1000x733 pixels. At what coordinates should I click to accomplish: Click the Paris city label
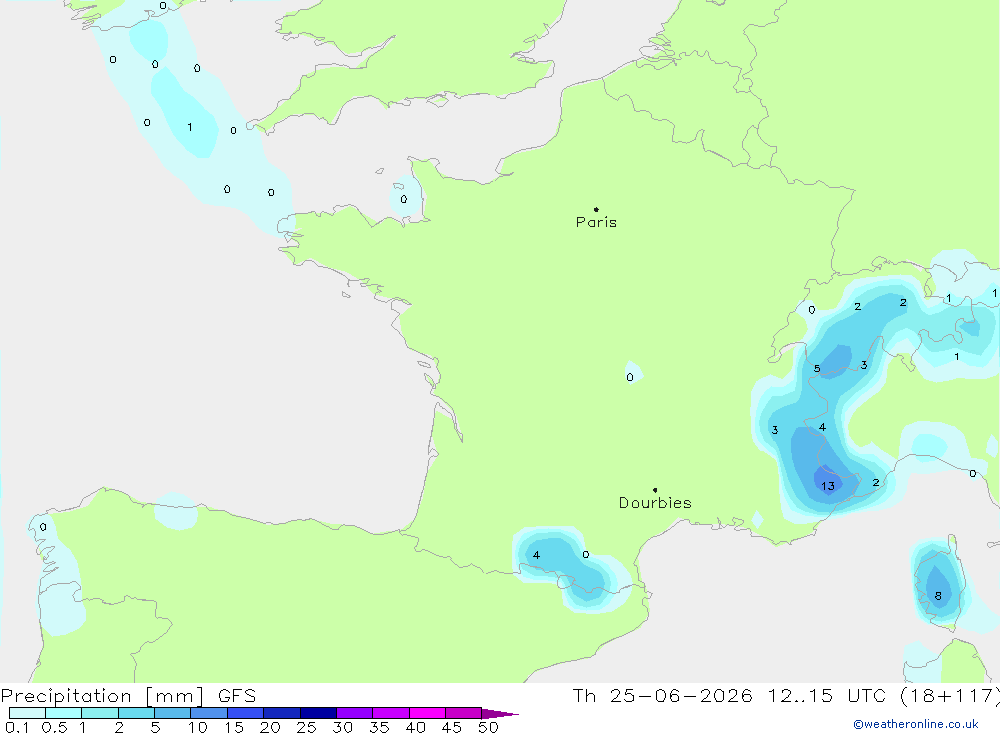pos(596,222)
